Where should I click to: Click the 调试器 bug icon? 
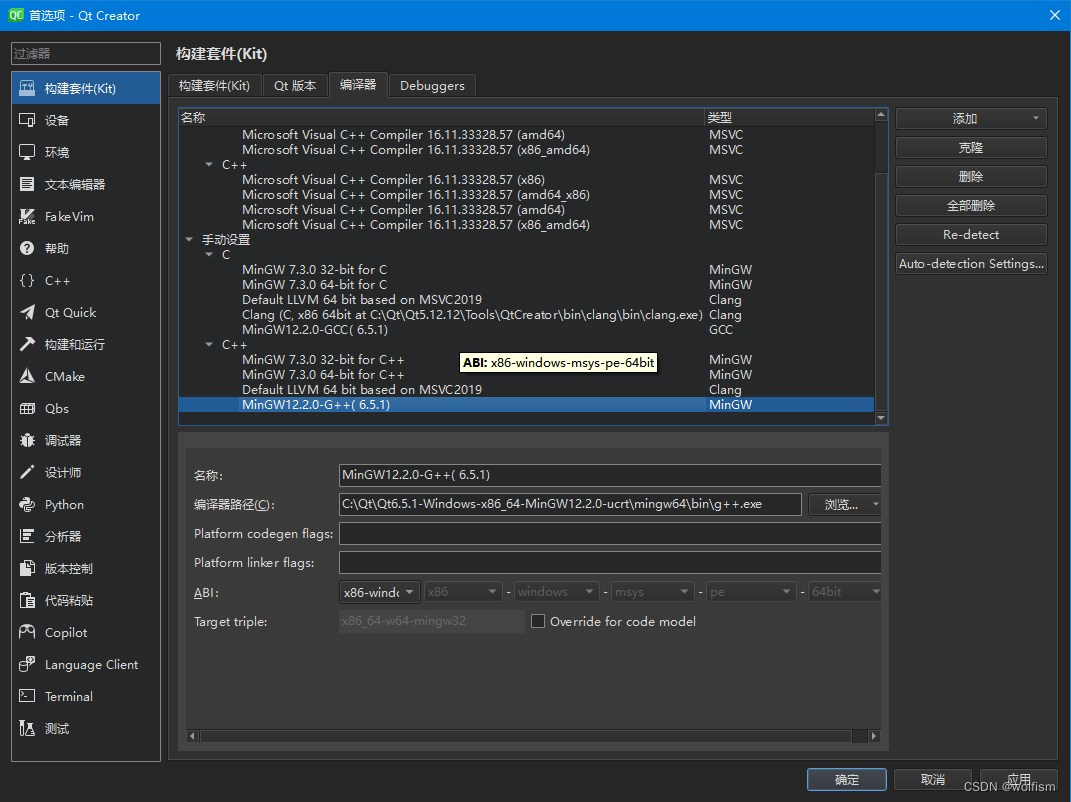click(27, 441)
